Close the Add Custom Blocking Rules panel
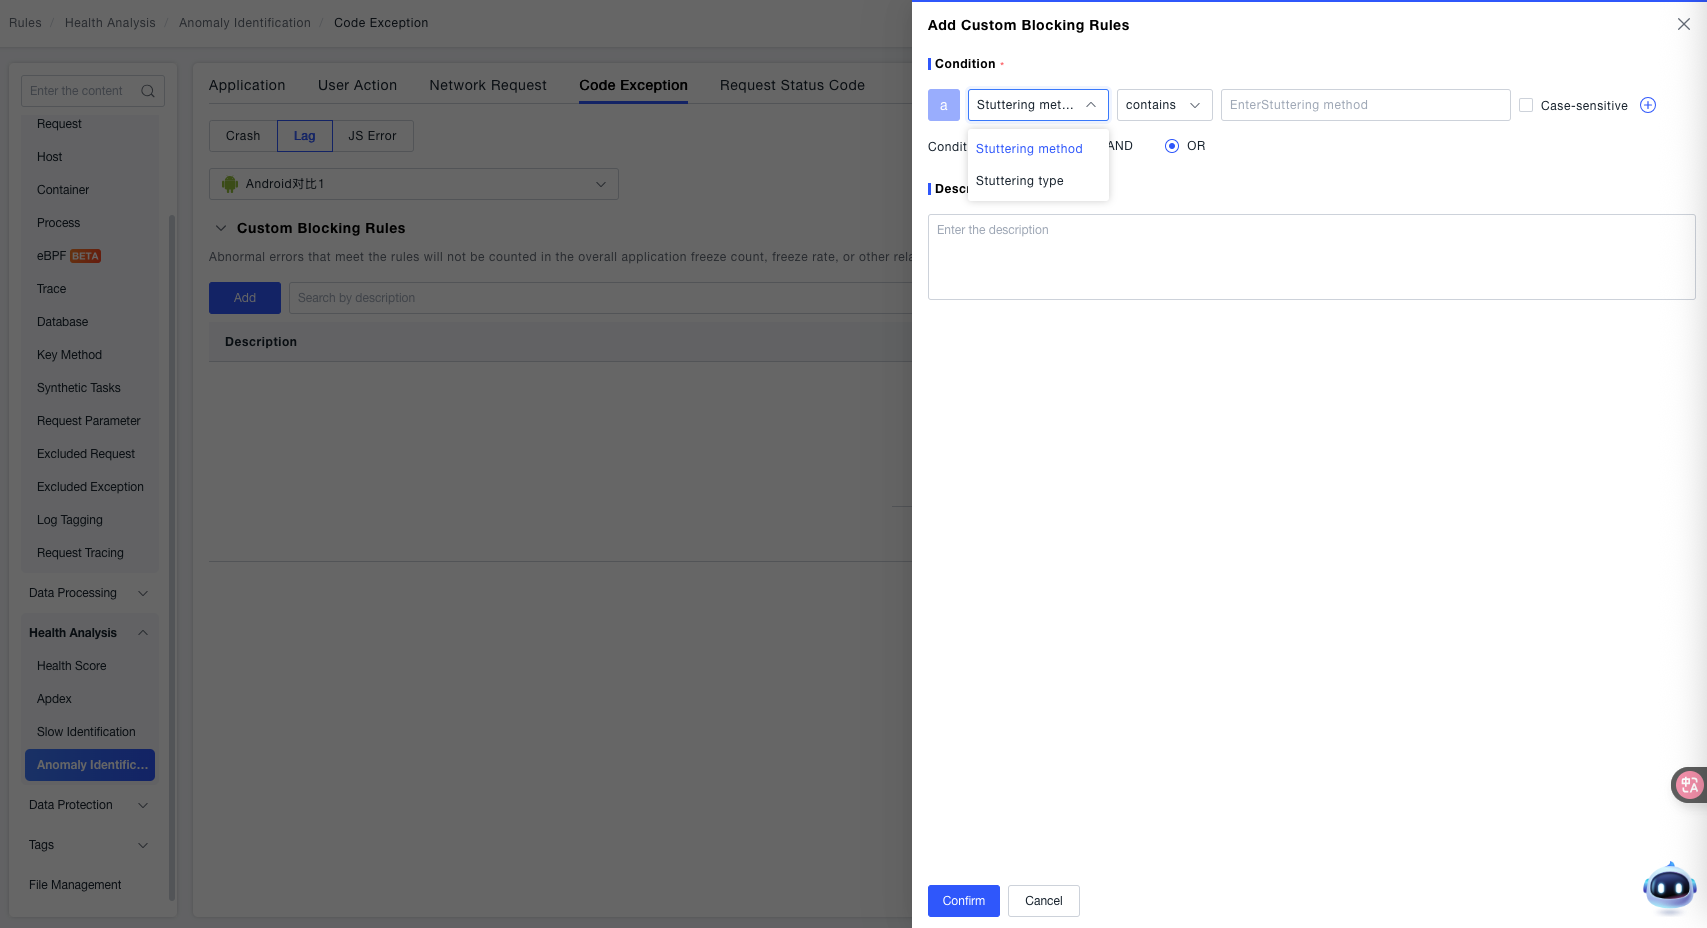Screen dimensions: 1707x928 pos(1683,24)
